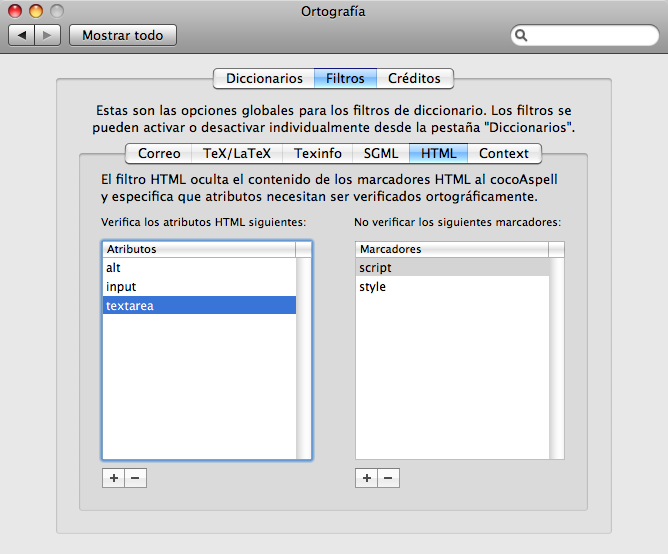Click the Atributos column header
Screen dimensions: 668x554
pos(199,249)
